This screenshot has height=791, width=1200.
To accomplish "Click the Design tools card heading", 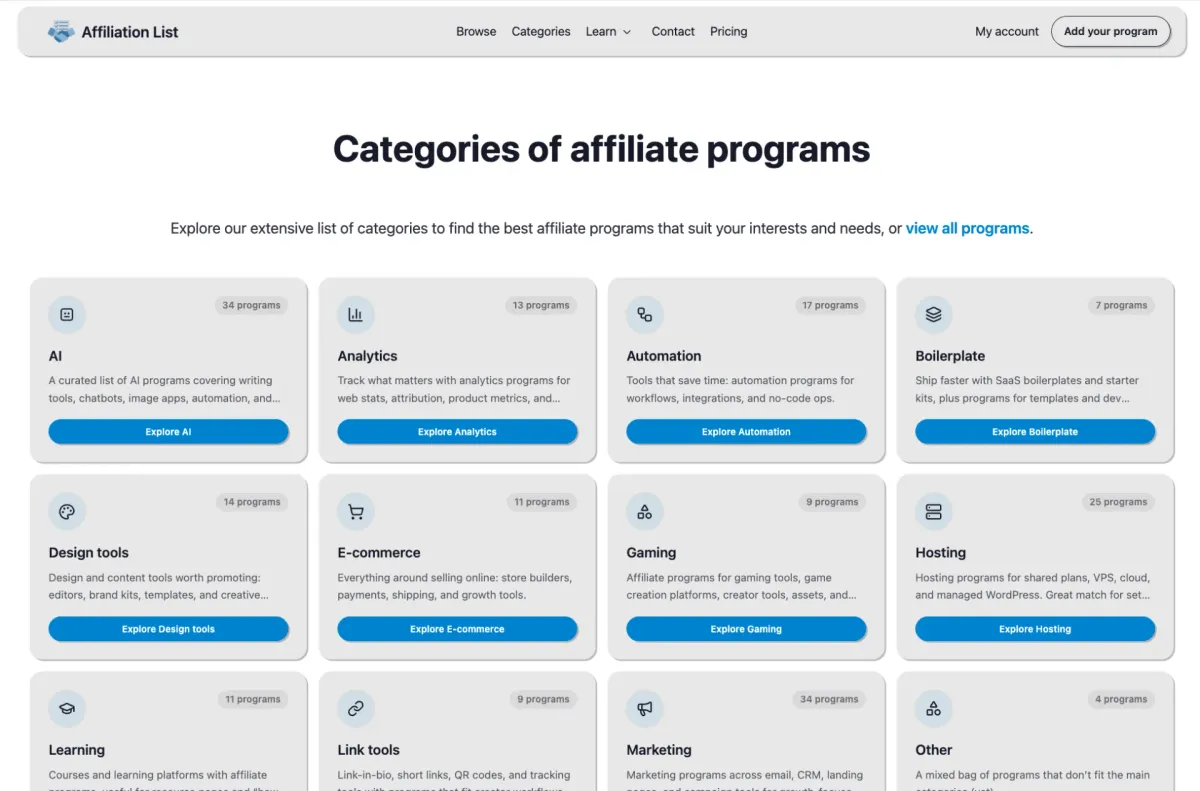I will [x=89, y=553].
